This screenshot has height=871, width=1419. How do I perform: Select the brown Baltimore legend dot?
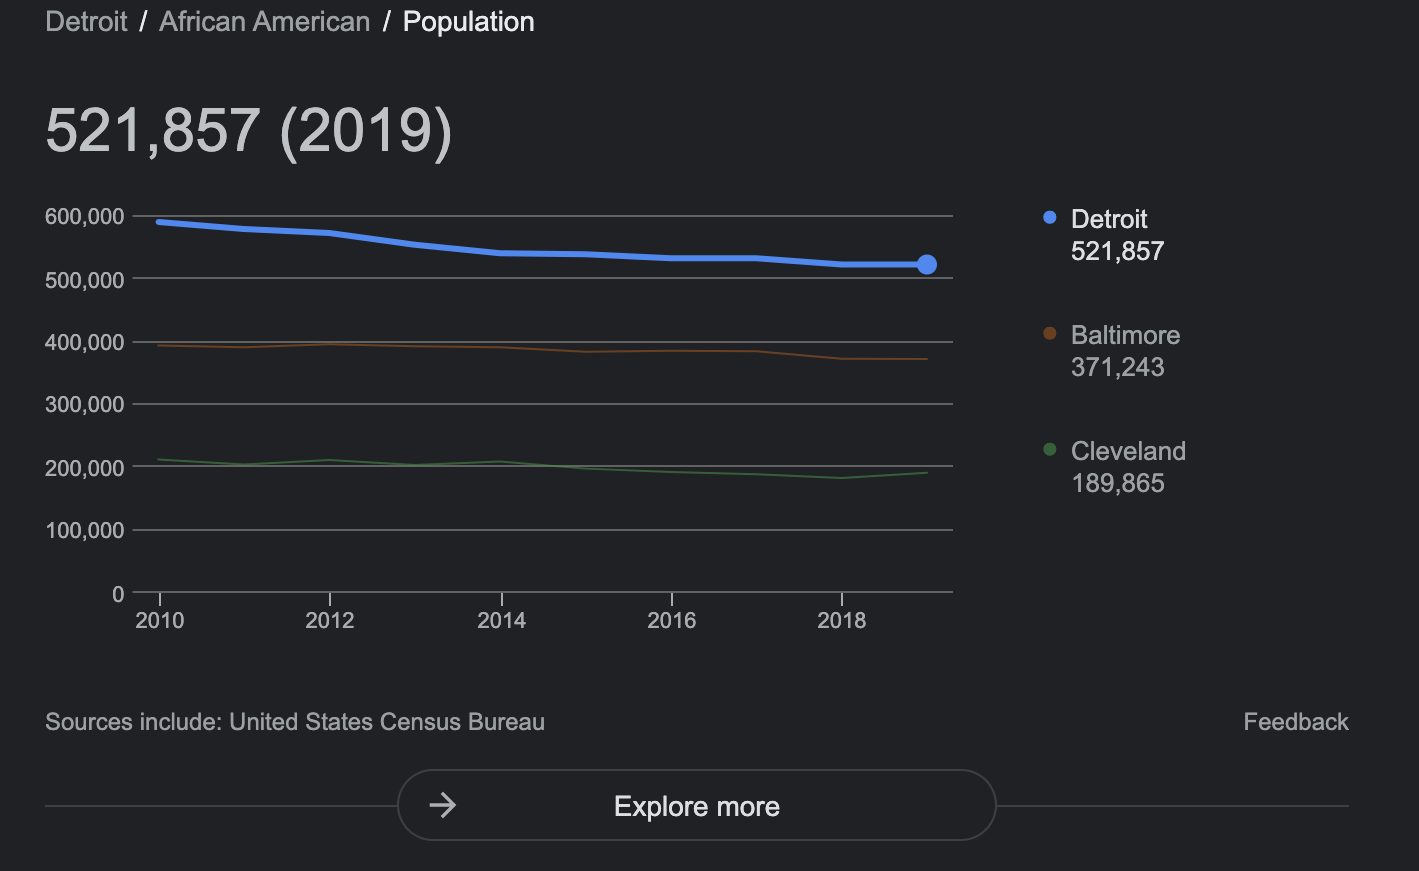pyautogui.click(x=1049, y=333)
